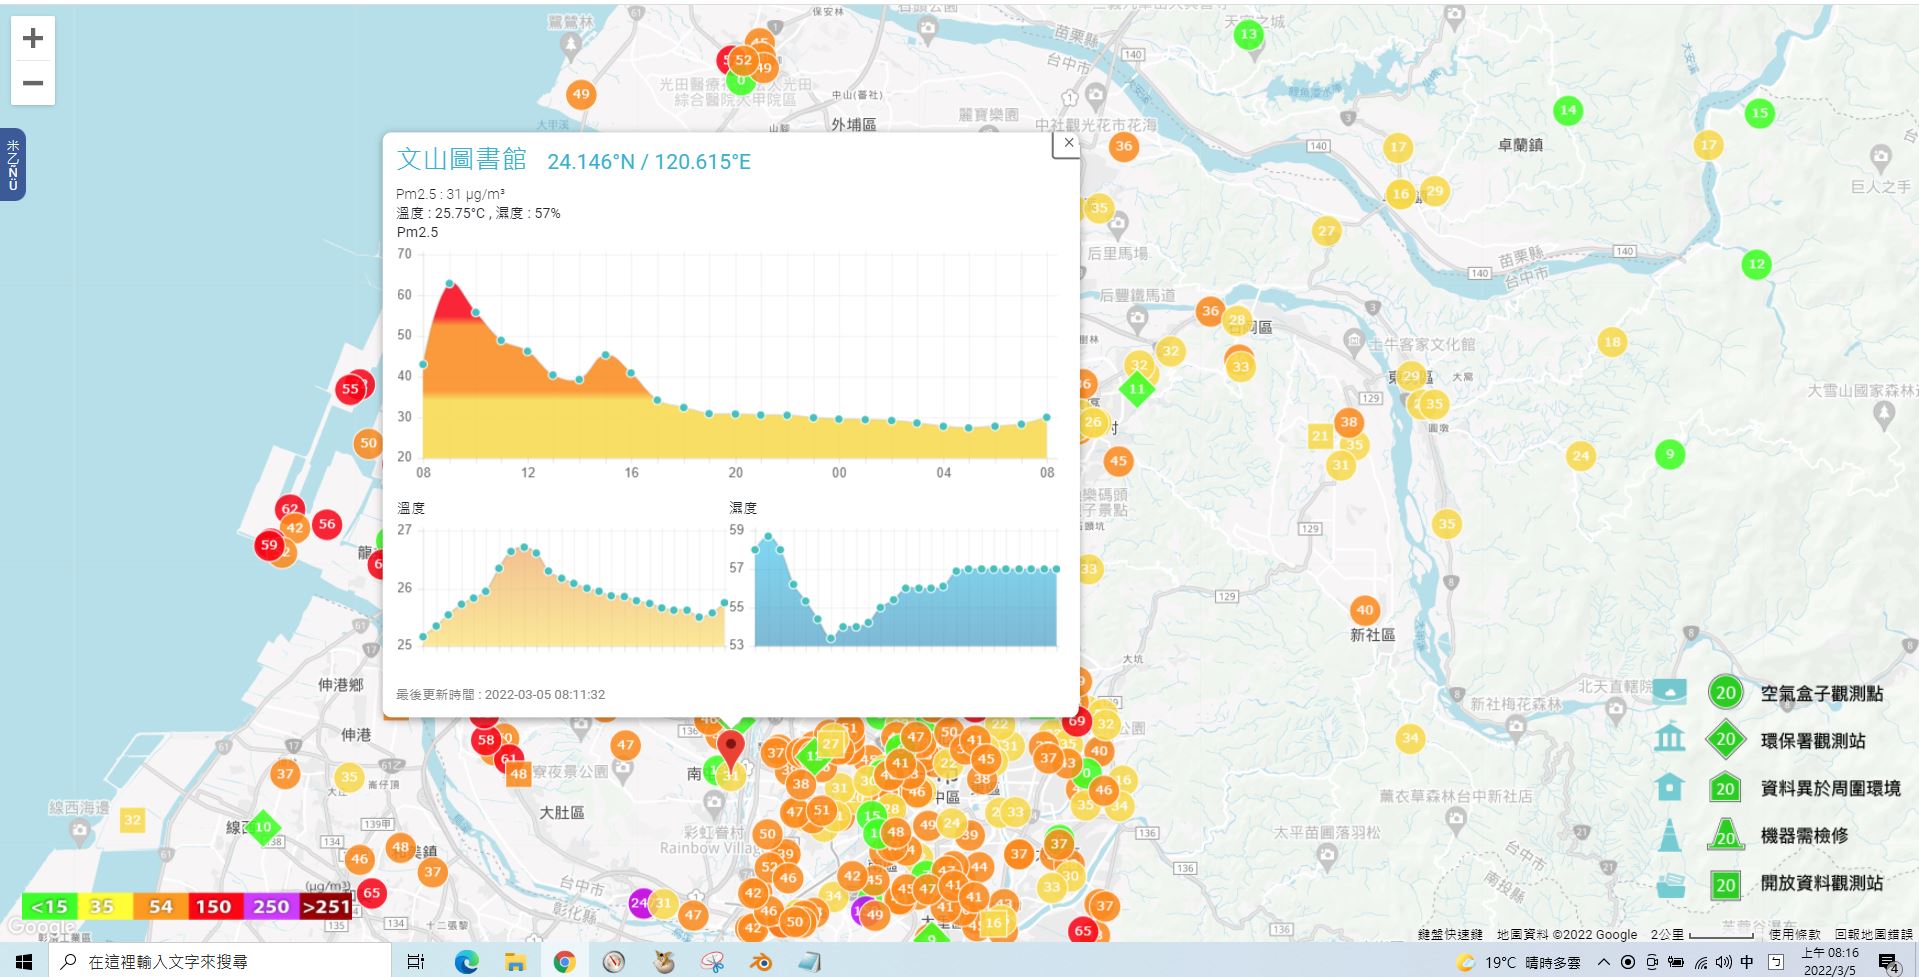This screenshot has width=1919, height=977.
Task: Open Blender from the taskbar
Action: (761, 962)
